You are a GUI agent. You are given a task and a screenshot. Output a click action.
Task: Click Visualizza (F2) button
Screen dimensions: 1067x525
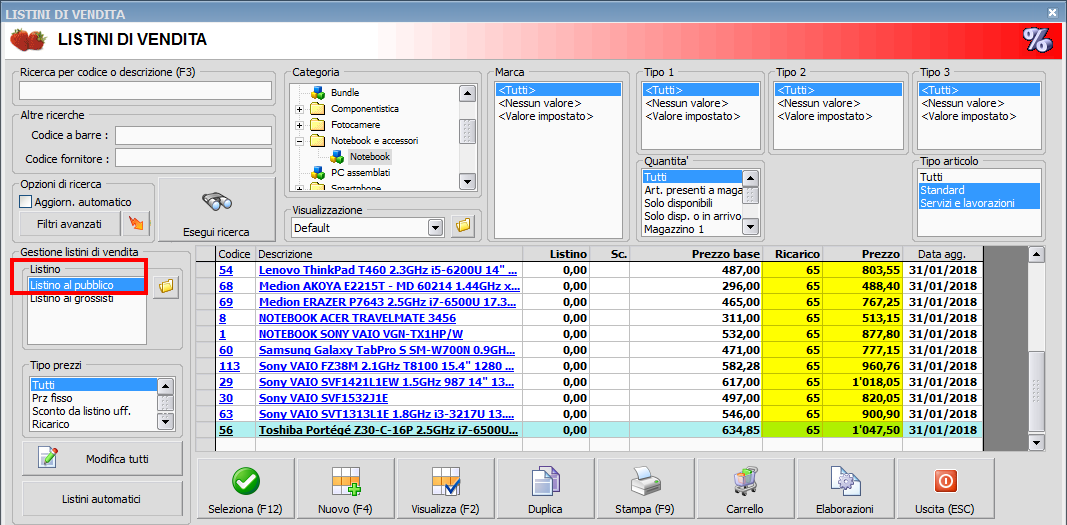[x=446, y=488]
